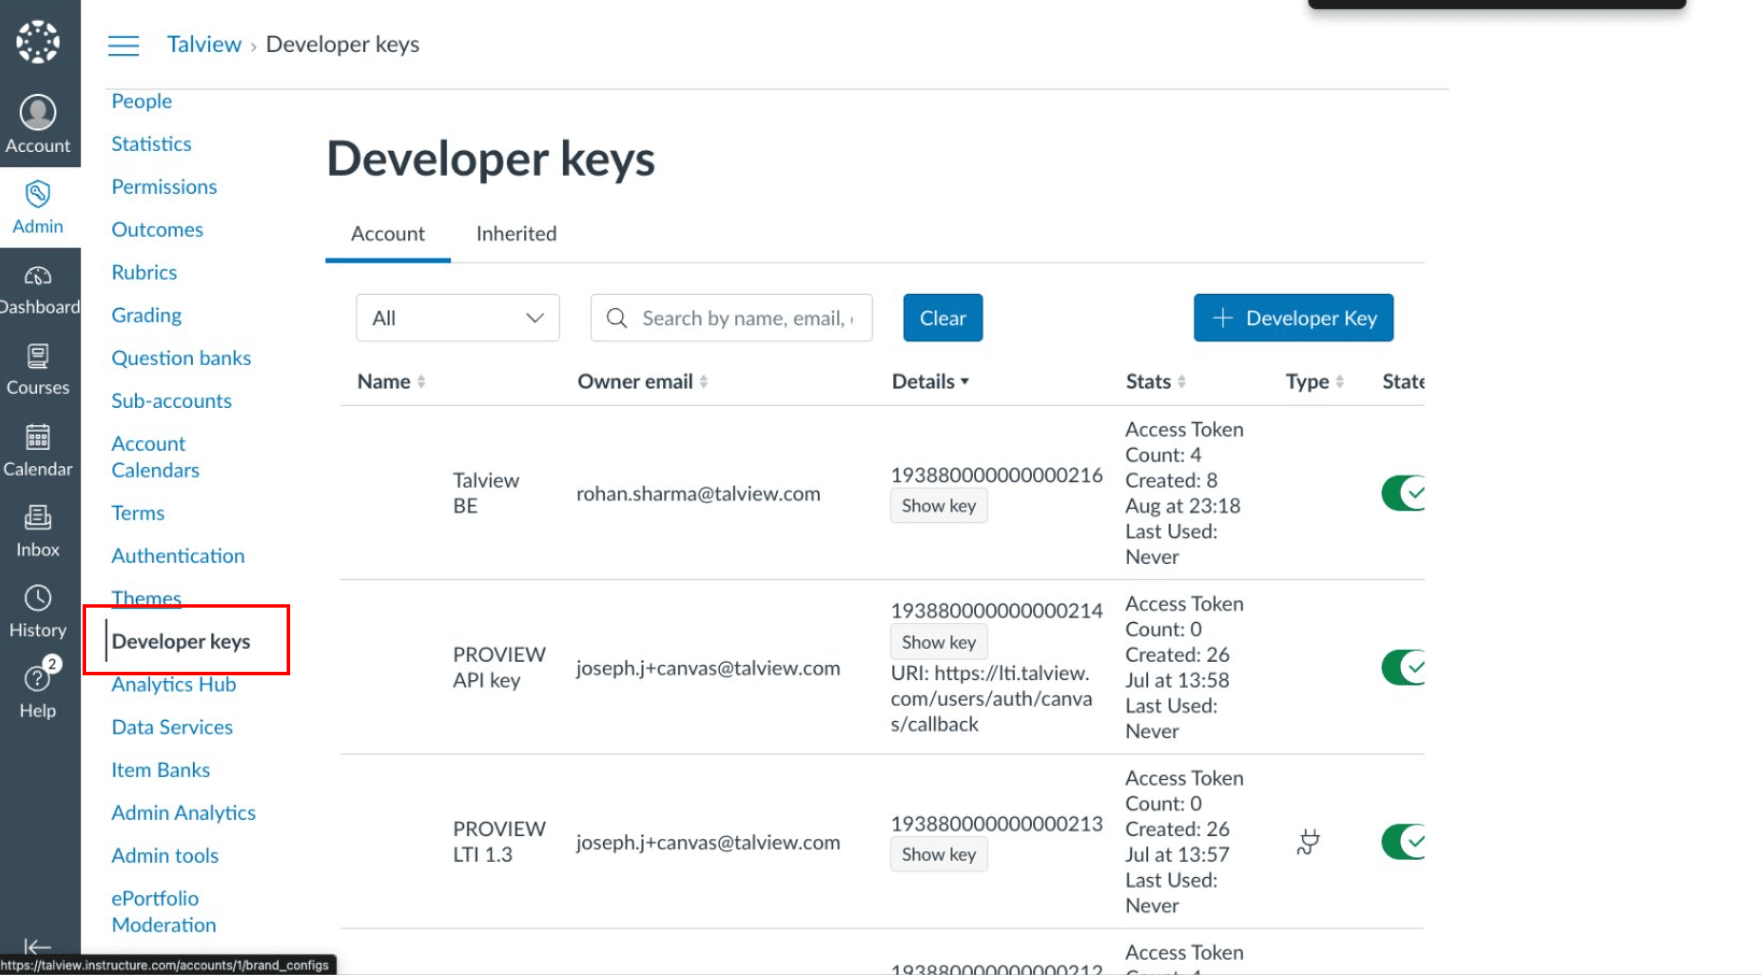
Task: Collapse global navigation with arrow icon
Action: [x=38, y=946]
